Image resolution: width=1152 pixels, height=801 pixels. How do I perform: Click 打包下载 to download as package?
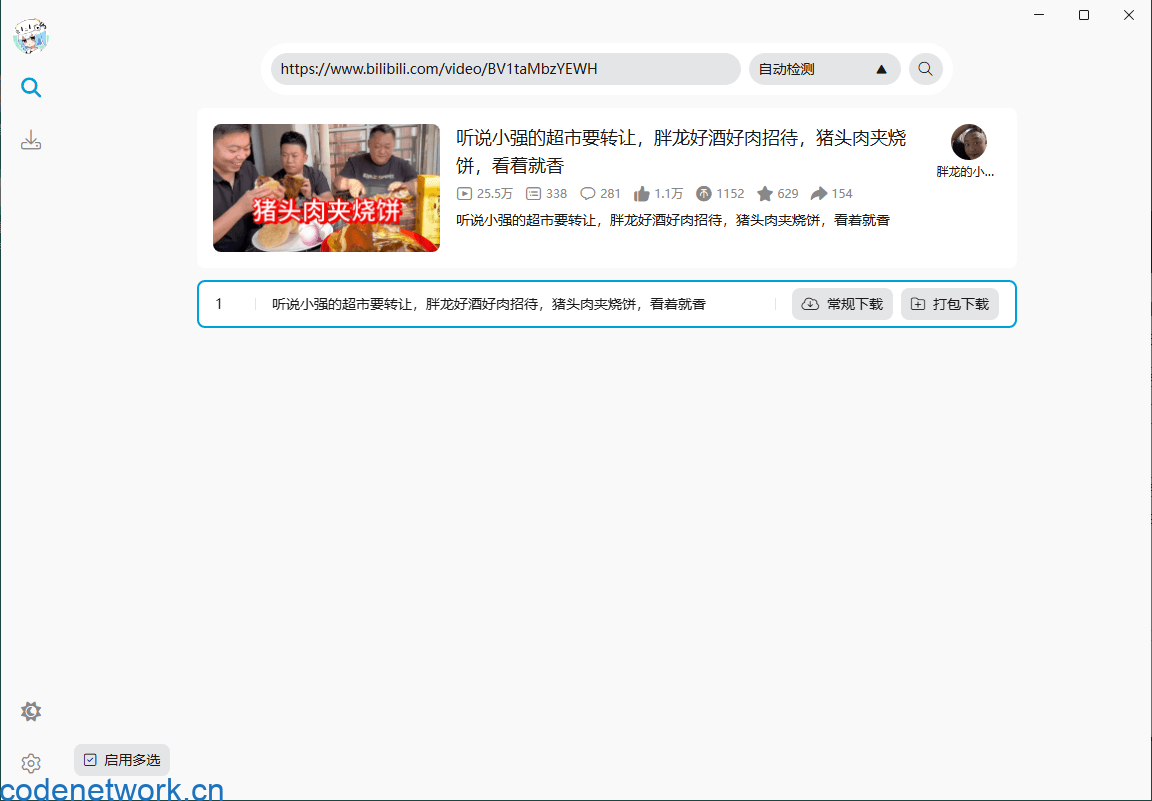point(950,304)
